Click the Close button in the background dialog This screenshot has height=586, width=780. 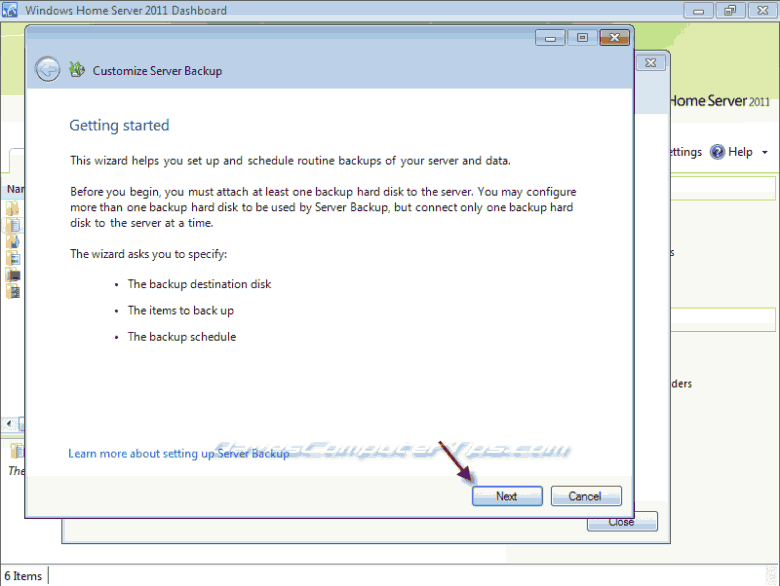pyautogui.click(x=622, y=523)
